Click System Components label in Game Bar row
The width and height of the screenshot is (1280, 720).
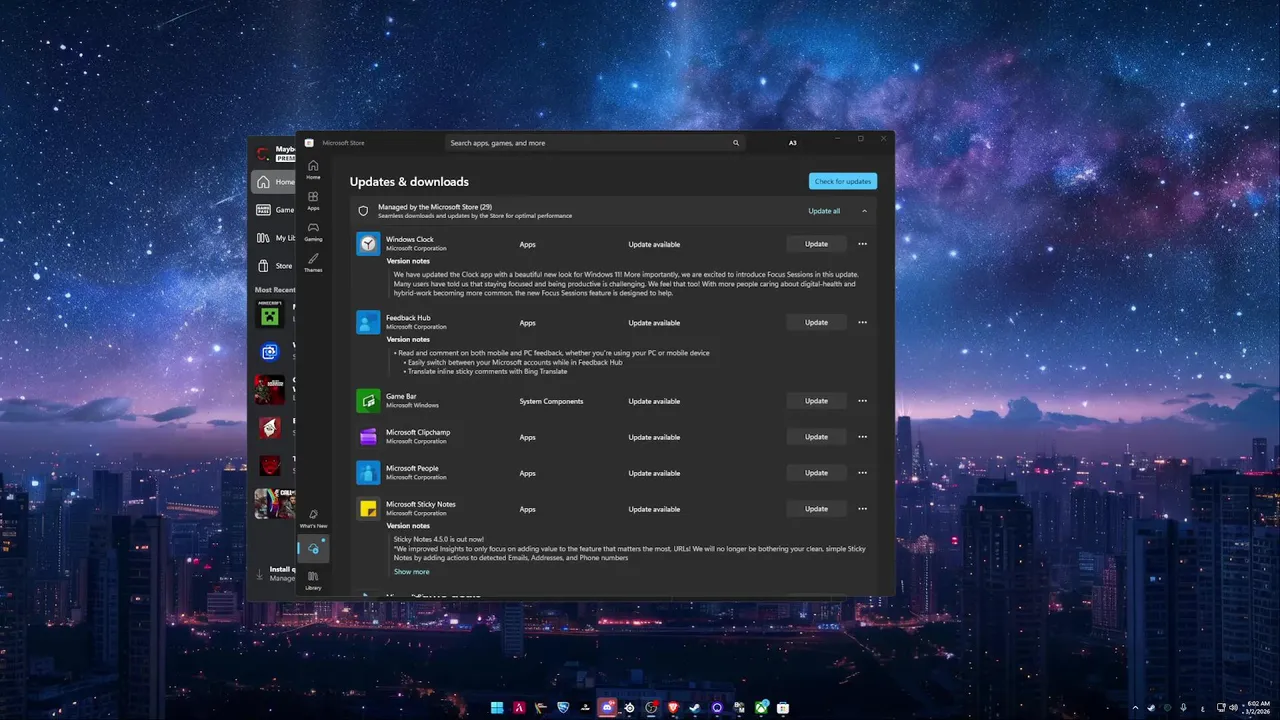pos(551,401)
